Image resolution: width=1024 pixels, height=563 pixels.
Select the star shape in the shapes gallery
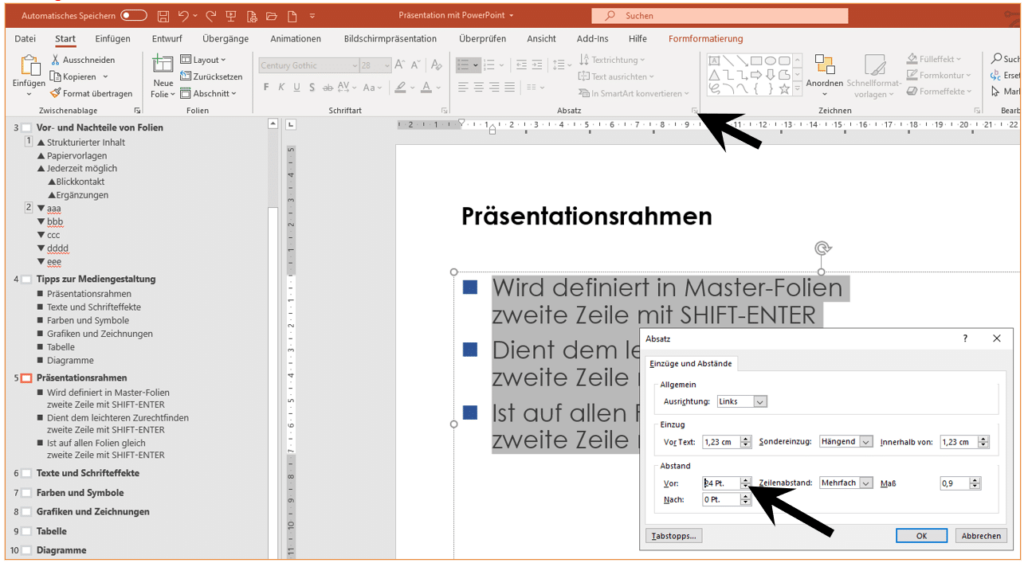784,89
